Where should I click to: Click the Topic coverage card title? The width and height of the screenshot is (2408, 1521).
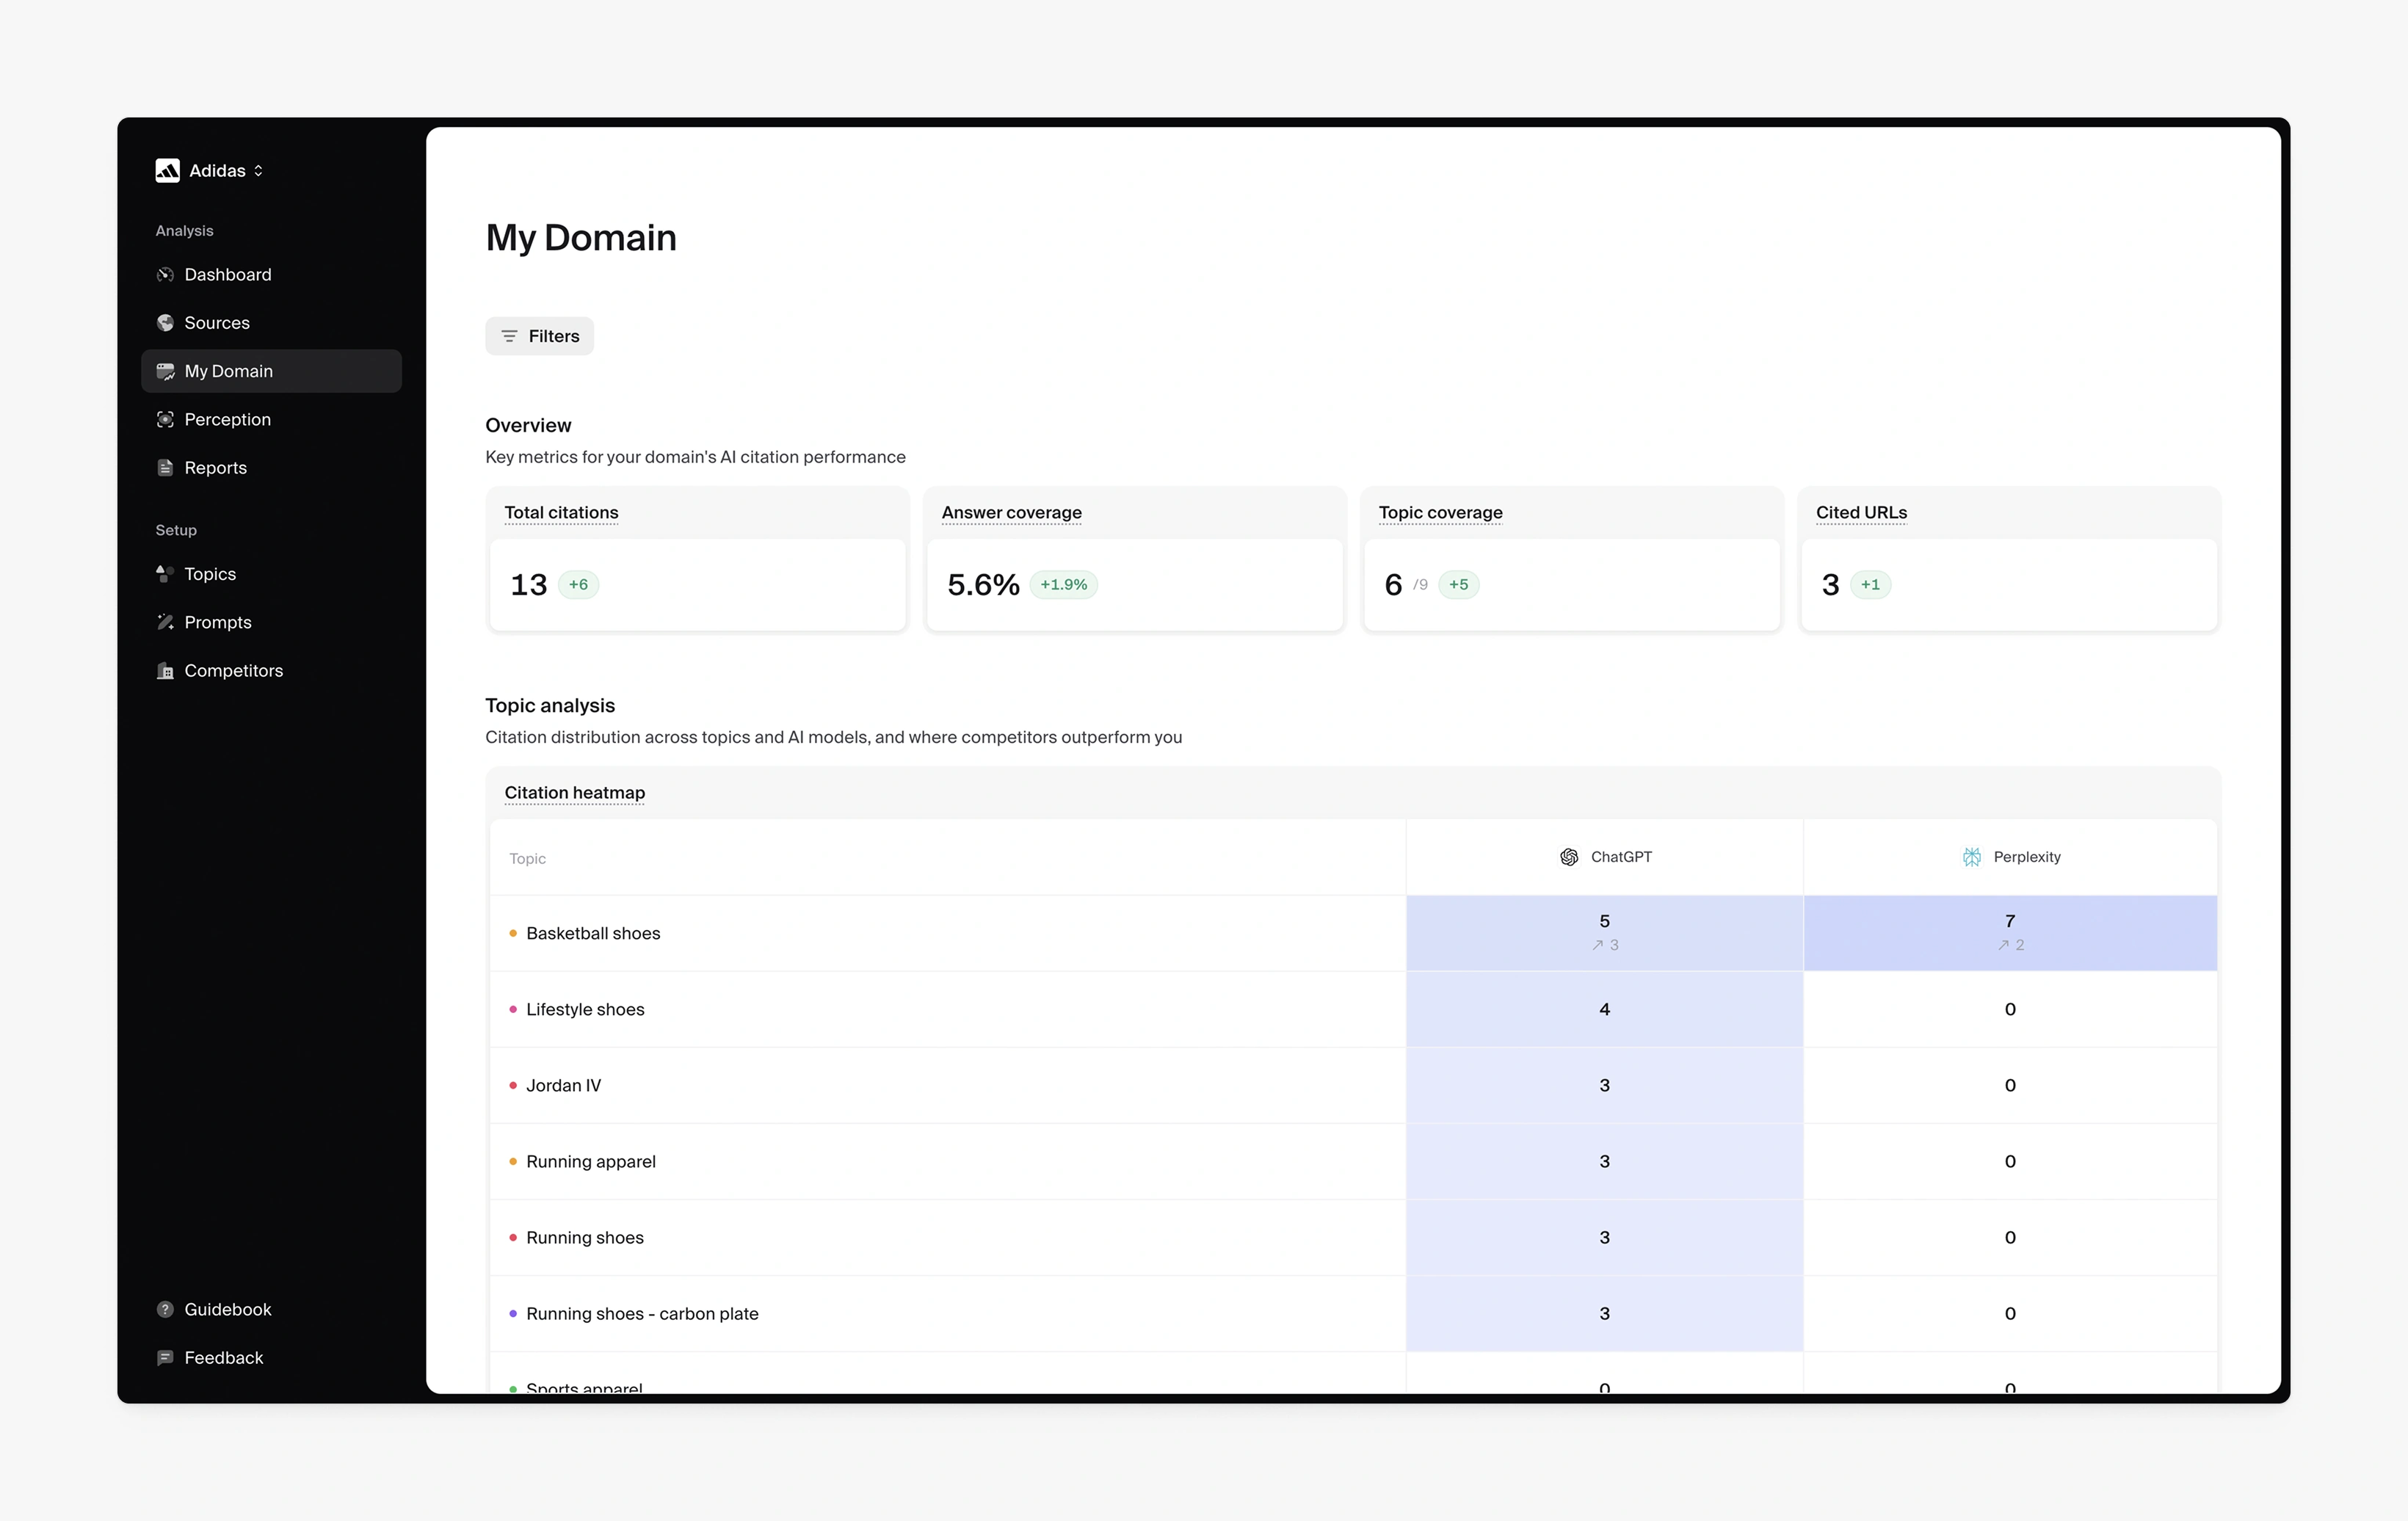click(1440, 513)
